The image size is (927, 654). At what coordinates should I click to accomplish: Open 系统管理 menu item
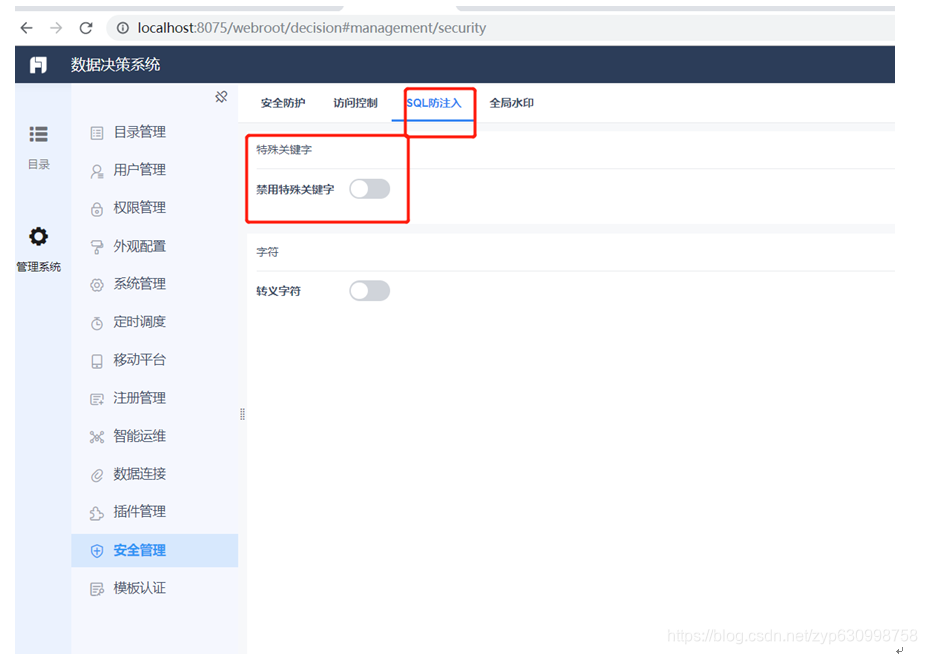tap(155, 284)
